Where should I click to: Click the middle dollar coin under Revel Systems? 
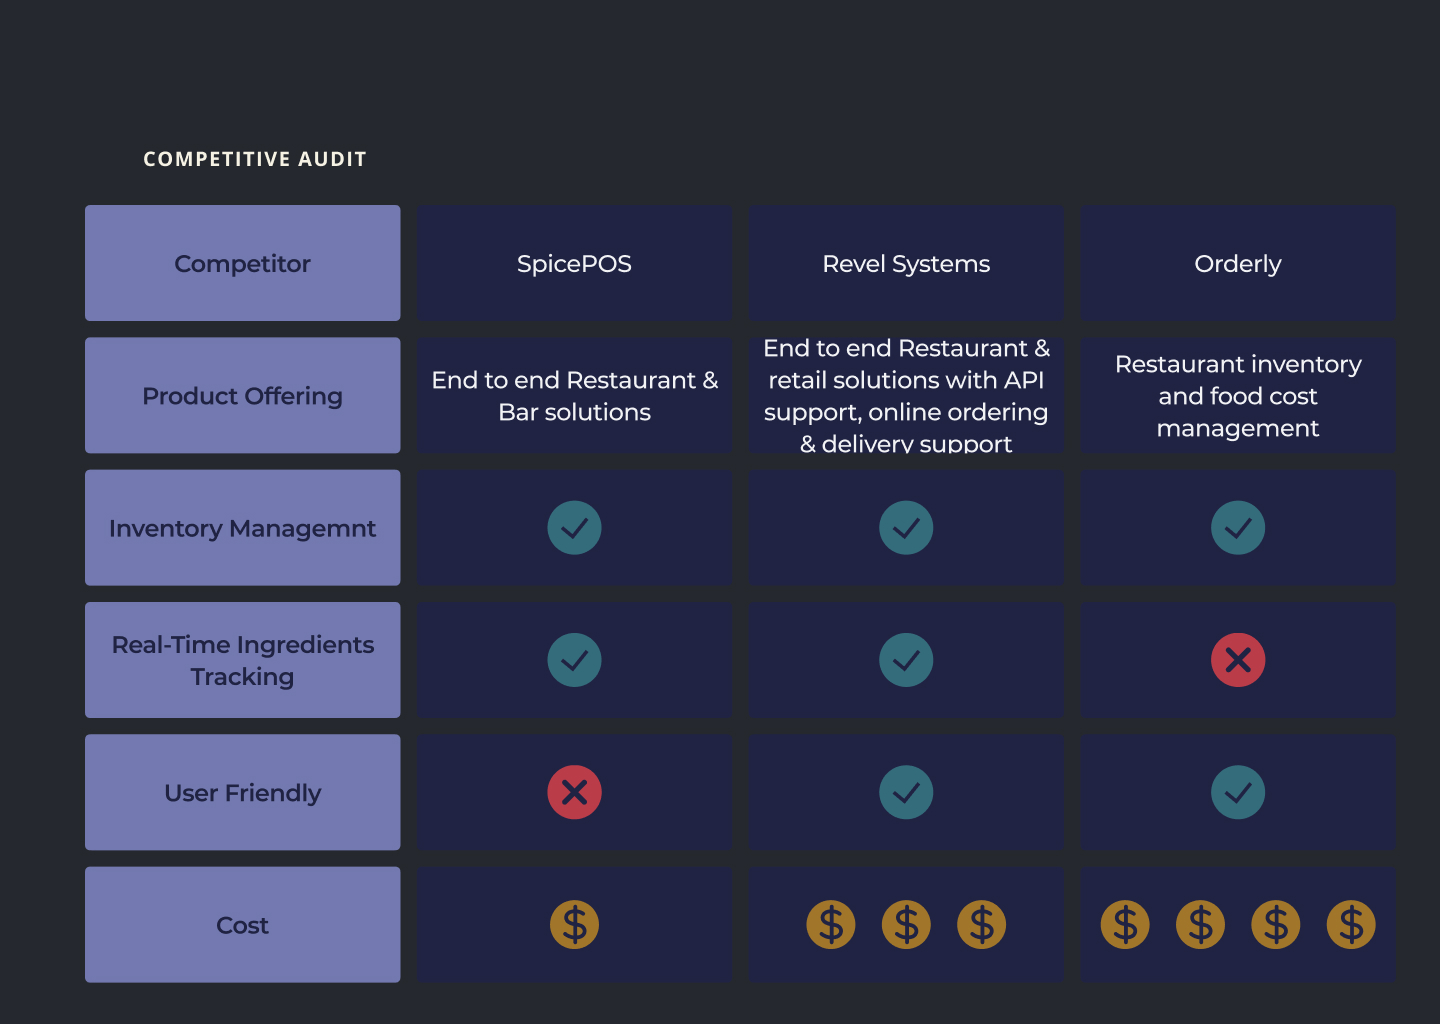[906, 925]
